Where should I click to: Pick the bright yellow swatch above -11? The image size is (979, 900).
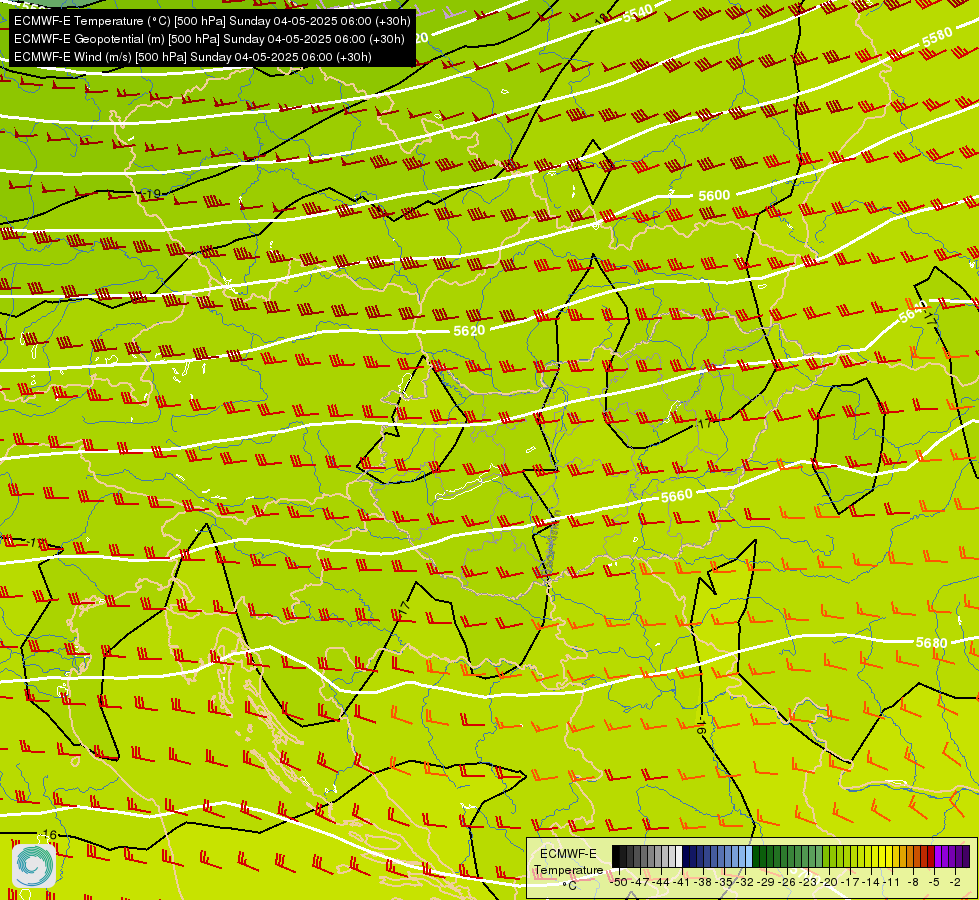889,856
